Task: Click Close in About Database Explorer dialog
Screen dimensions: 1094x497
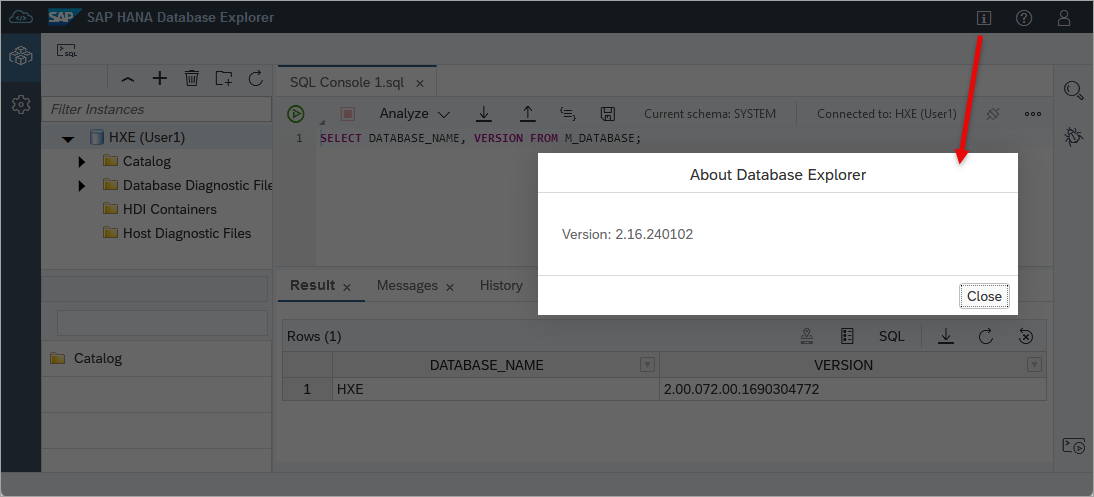Action: (x=984, y=296)
